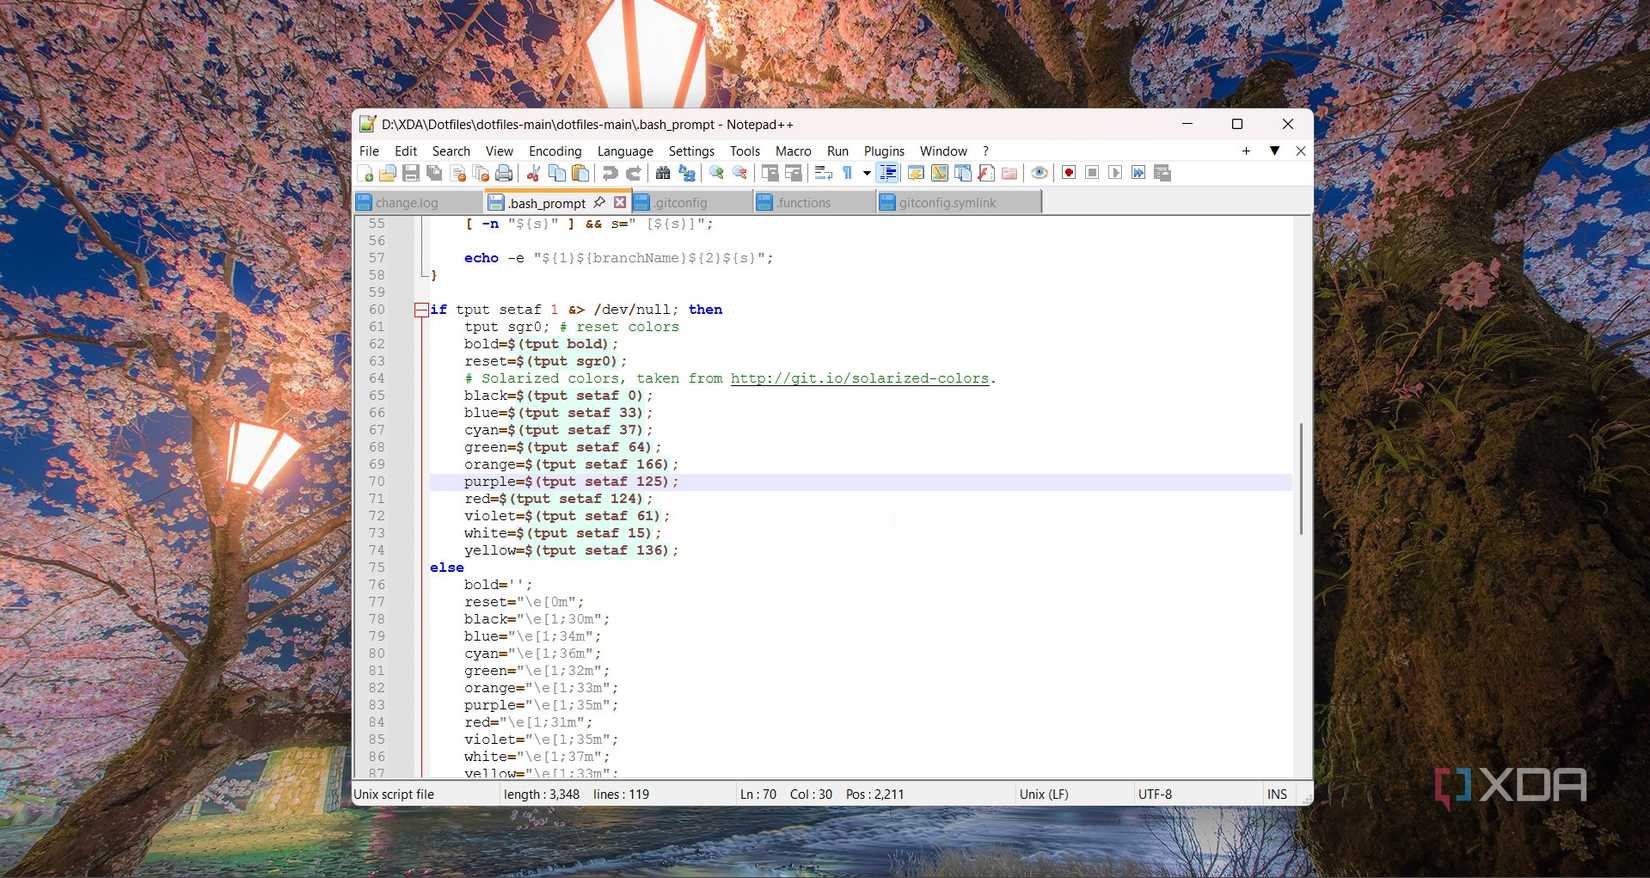Switch to the .gitconfig tab
Image resolution: width=1650 pixels, height=878 pixels.
680,203
